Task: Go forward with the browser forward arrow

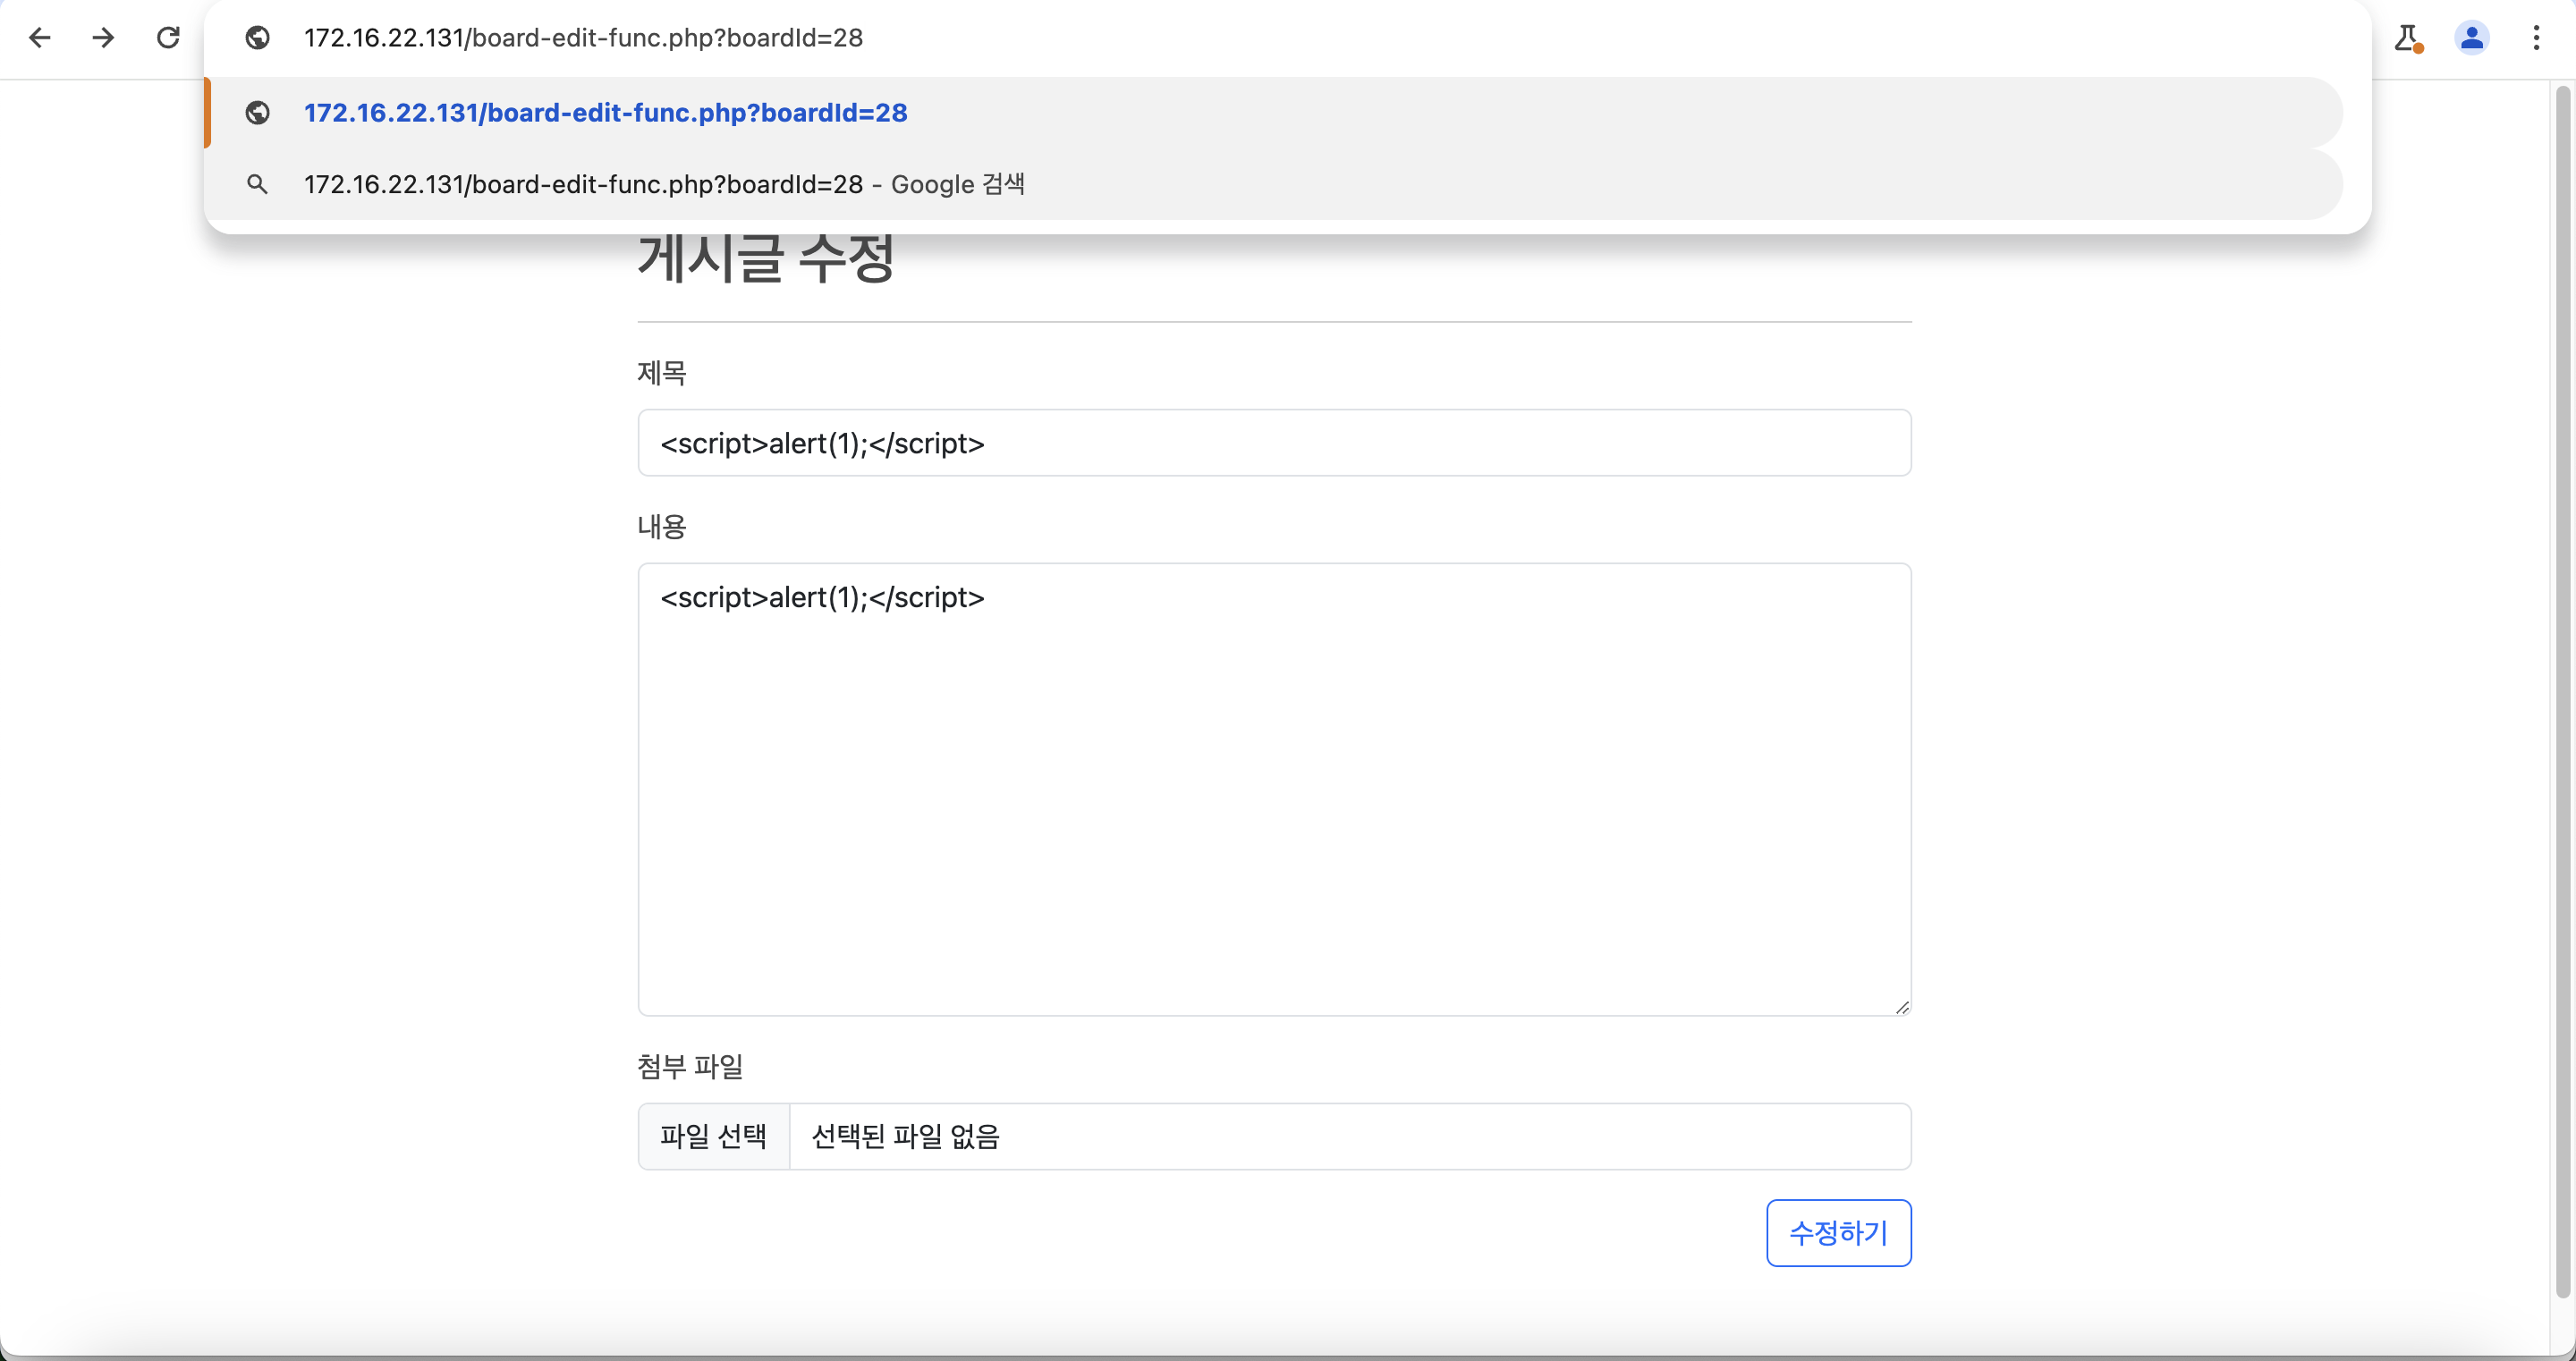Action: (103, 38)
